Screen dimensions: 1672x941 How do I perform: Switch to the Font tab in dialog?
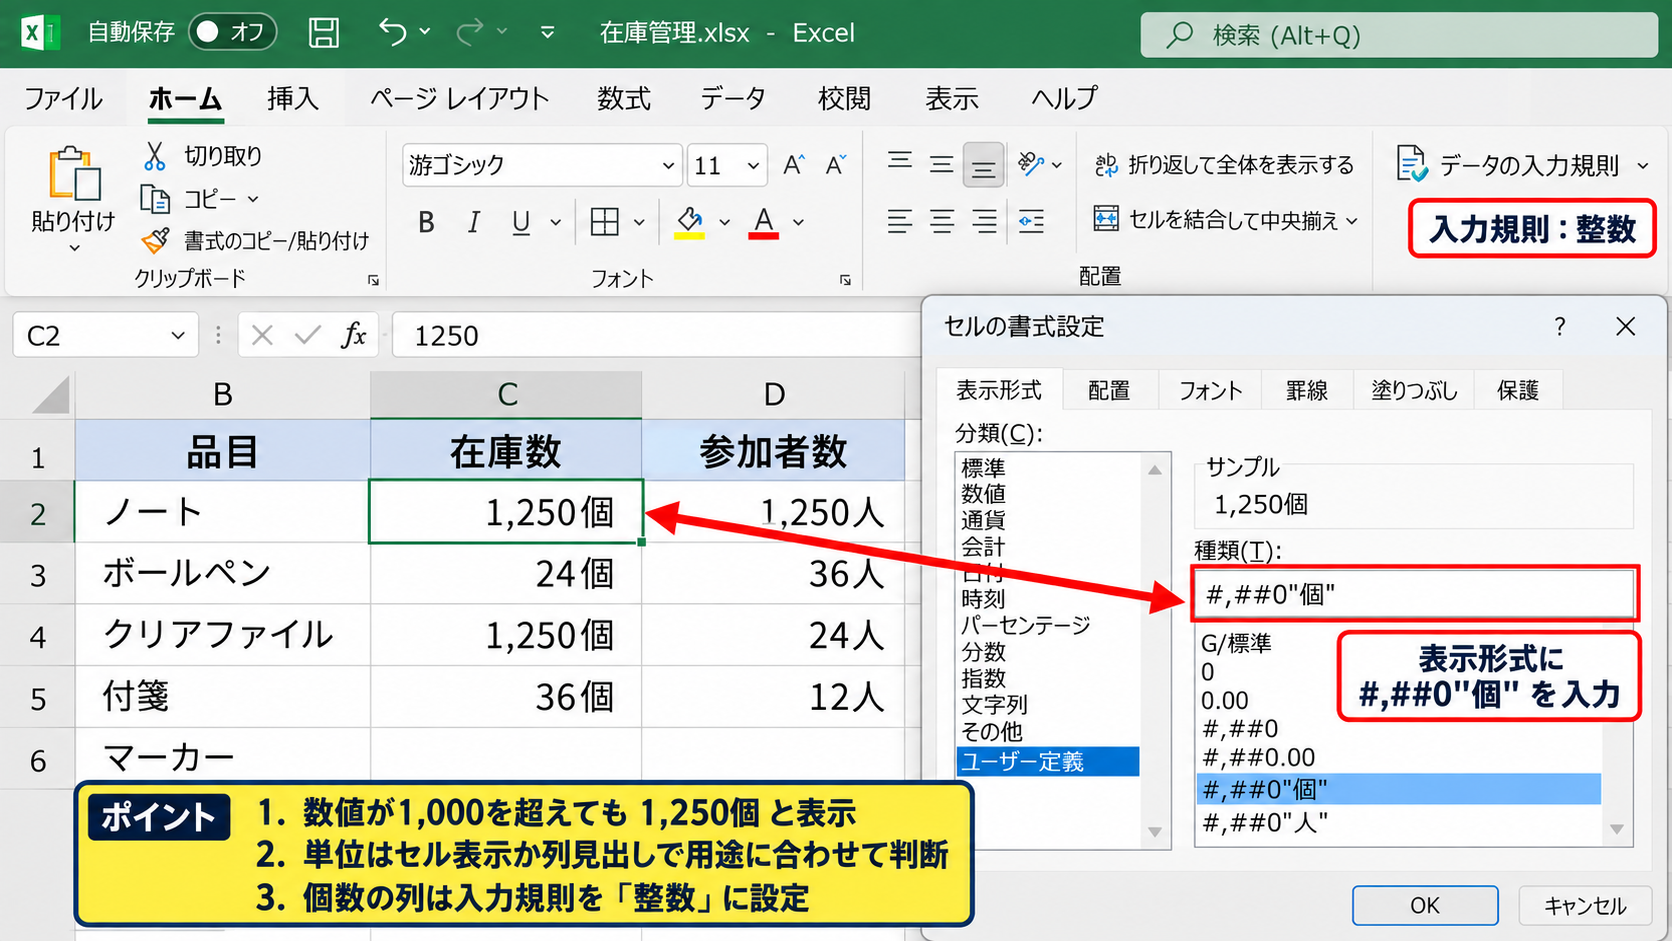(1210, 390)
